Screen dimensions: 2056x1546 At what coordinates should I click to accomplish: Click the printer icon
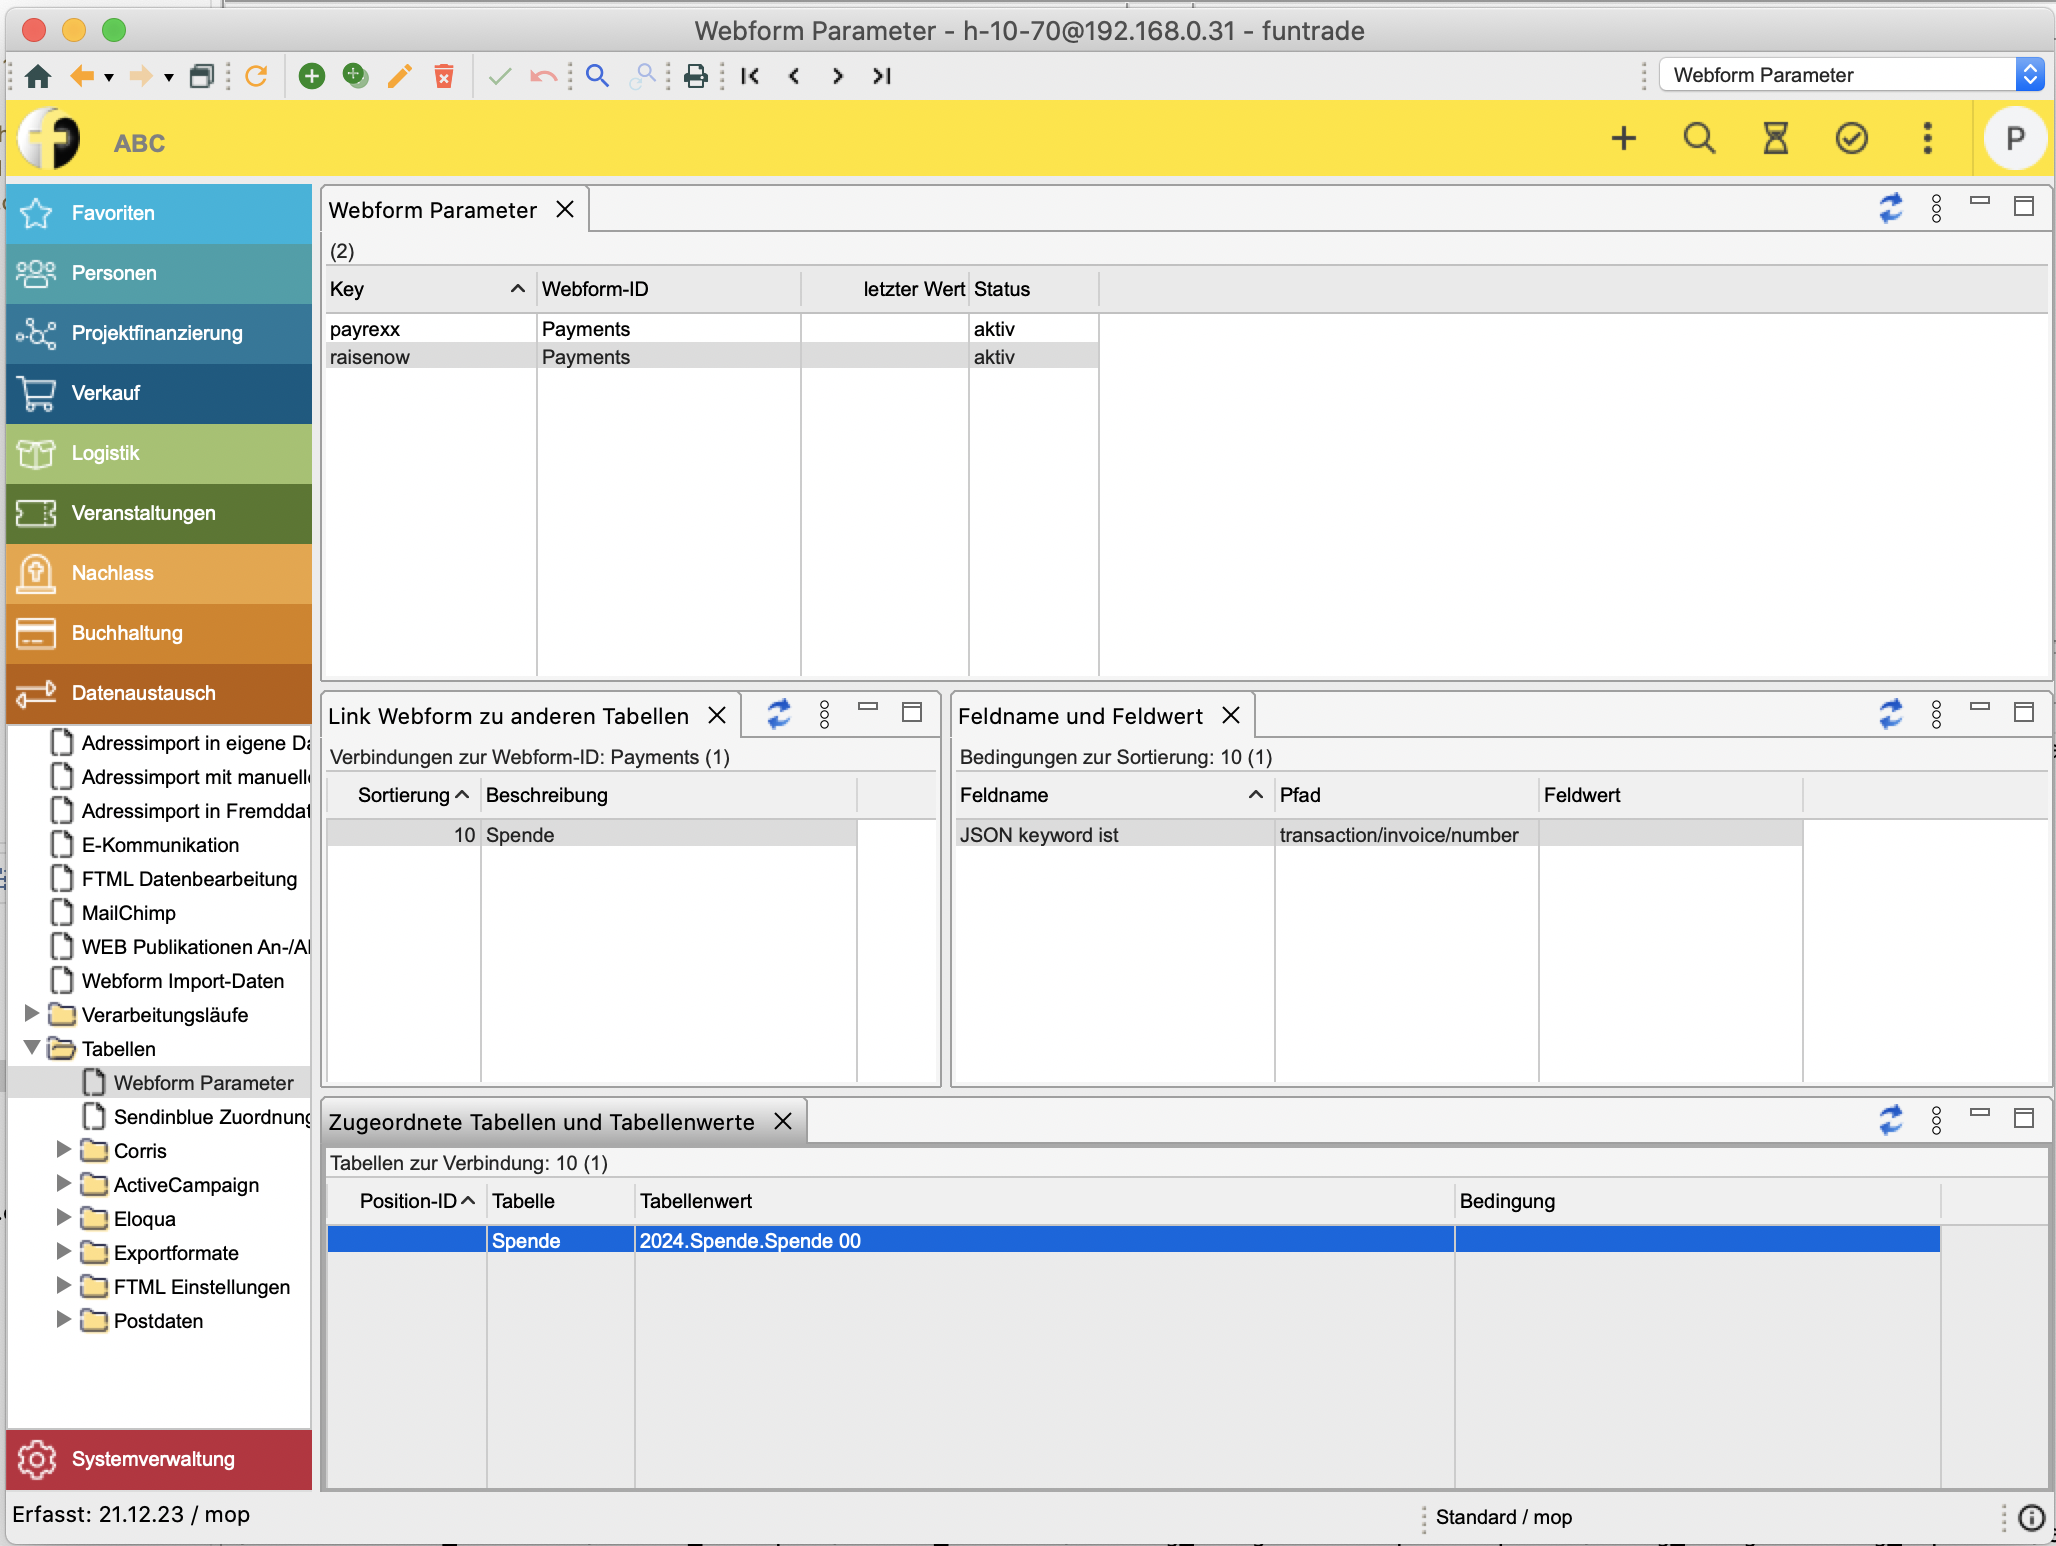[x=696, y=76]
